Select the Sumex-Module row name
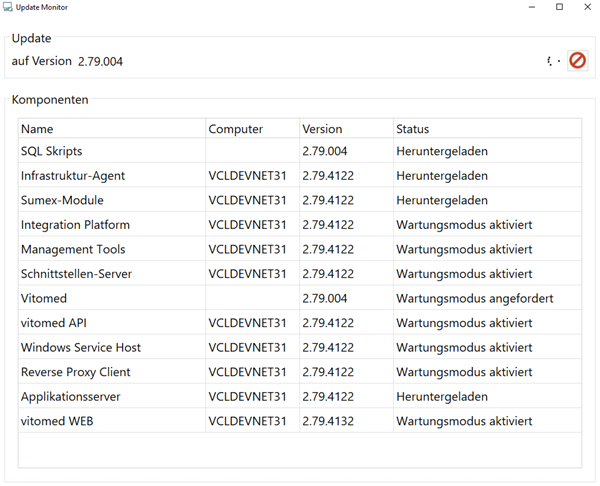The height and width of the screenshot is (486, 600). coord(62,200)
